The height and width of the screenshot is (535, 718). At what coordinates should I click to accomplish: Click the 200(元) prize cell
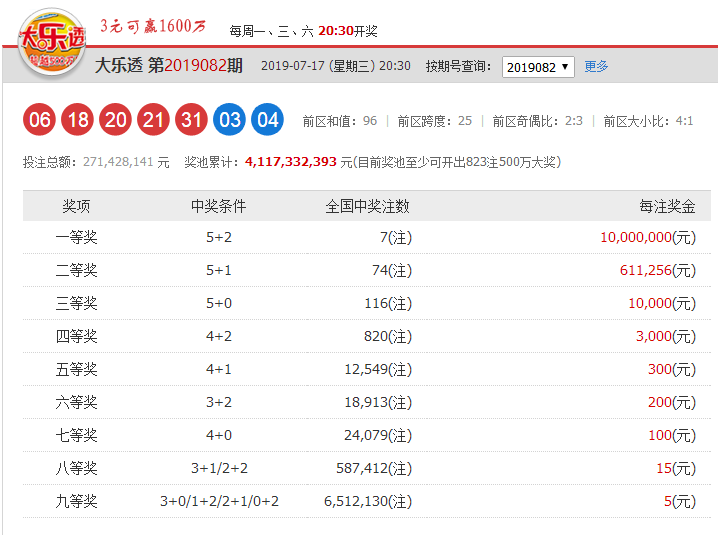click(672, 402)
